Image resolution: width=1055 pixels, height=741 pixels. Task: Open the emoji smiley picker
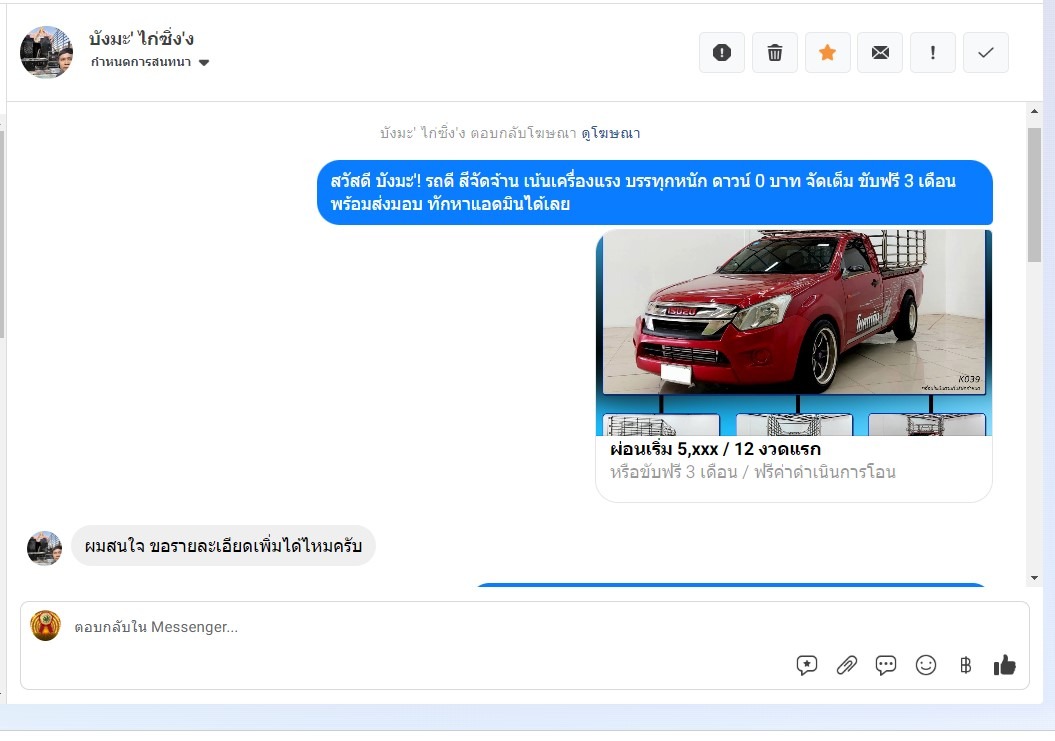click(x=926, y=665)
